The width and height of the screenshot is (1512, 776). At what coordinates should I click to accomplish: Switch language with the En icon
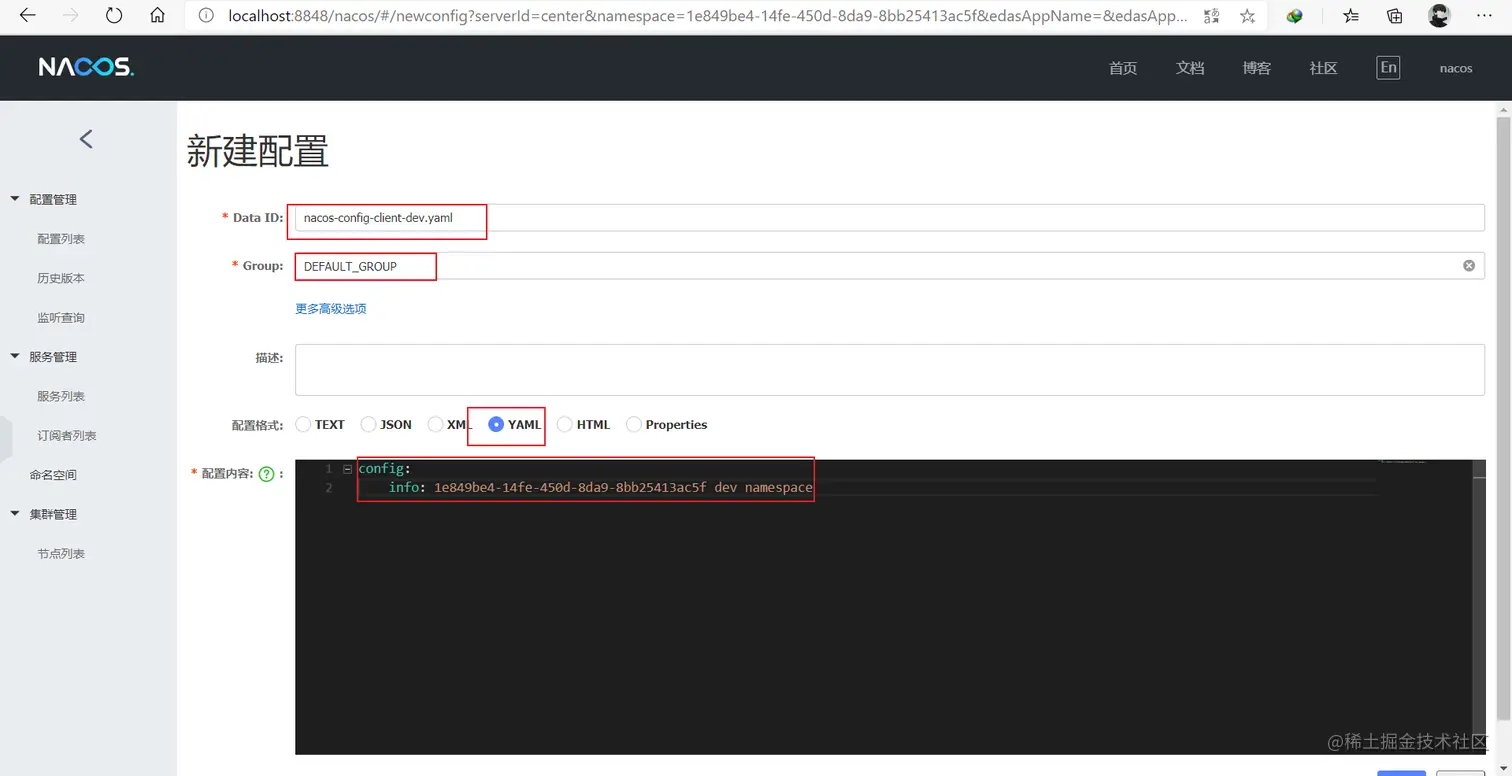point(1388,67)
